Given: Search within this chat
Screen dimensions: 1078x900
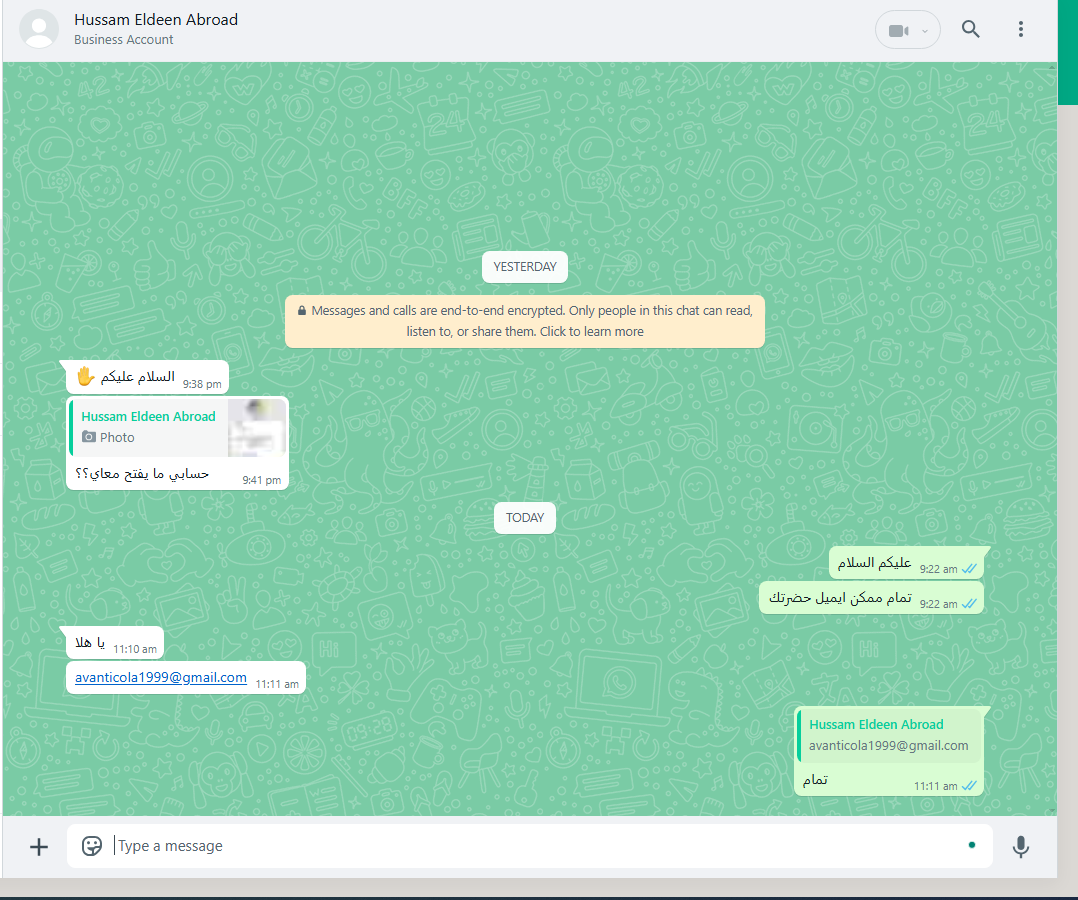Looking at the screenshot, I should pyautogui.click(x=970, y=29).
